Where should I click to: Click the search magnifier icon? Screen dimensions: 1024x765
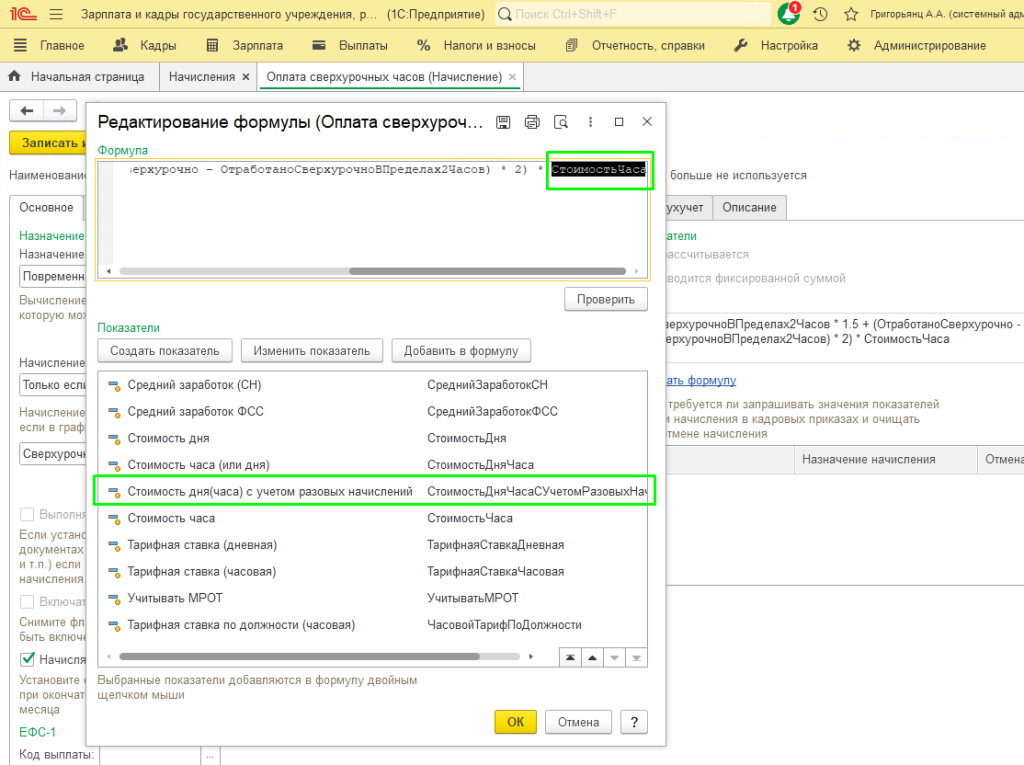point(505,14)
